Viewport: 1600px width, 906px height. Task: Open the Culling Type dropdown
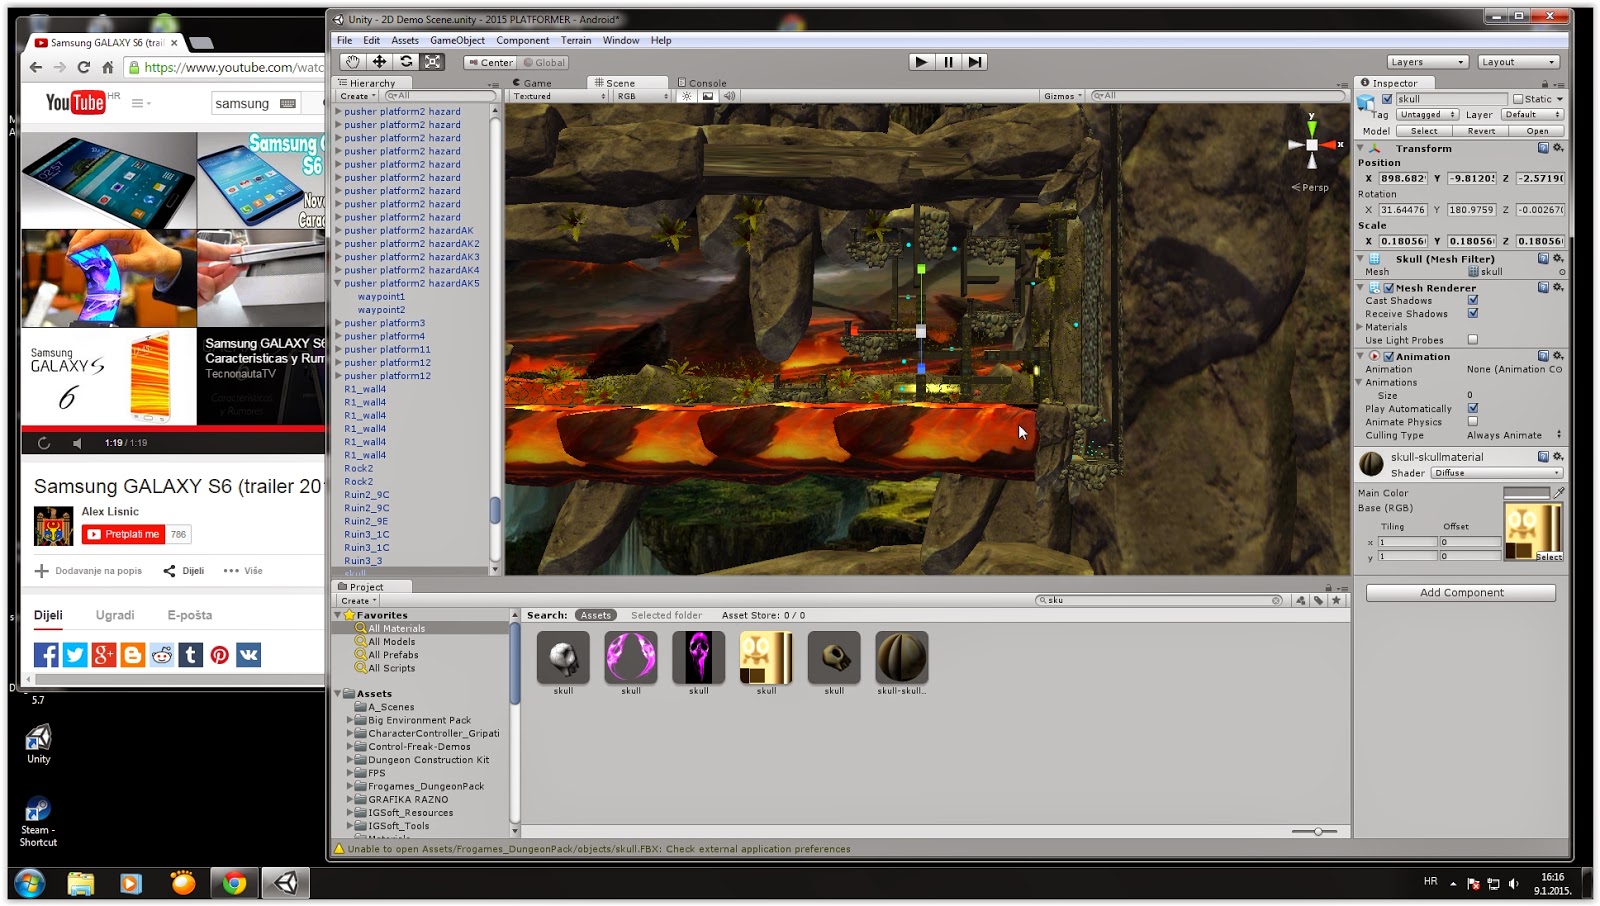tap(1514, 435)
